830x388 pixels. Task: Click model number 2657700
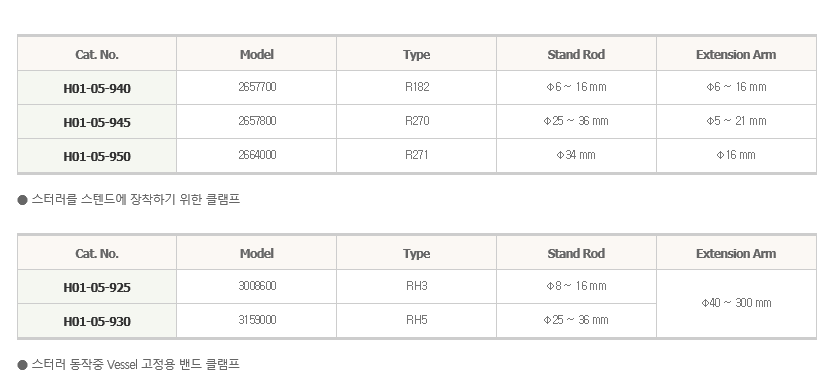coord(257,87)
